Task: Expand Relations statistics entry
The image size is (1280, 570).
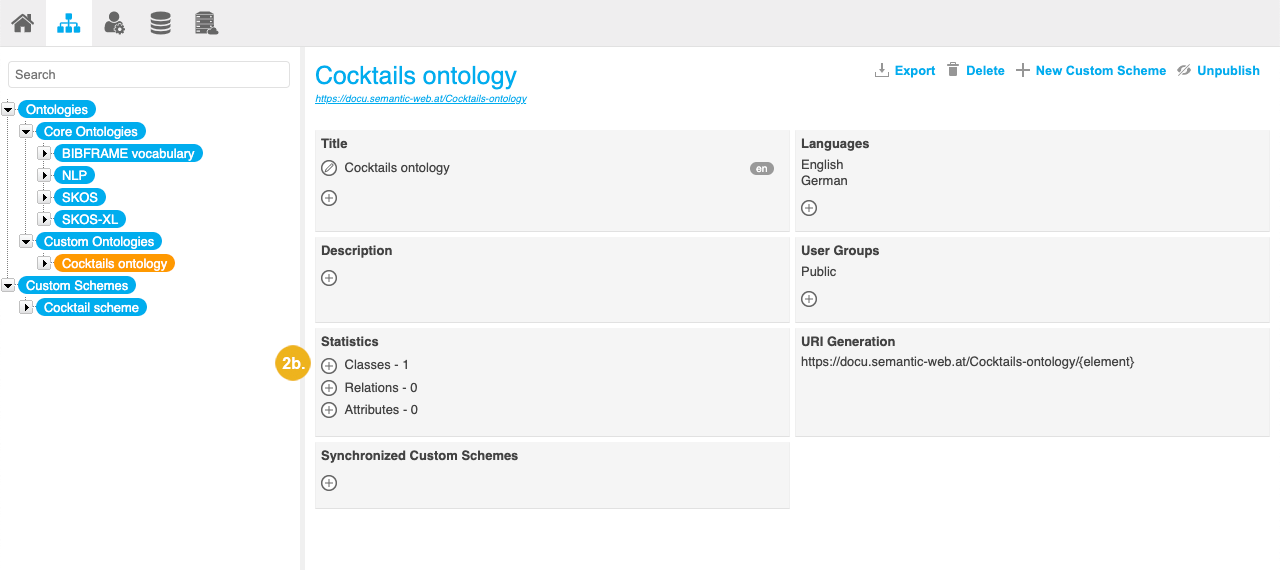Action: [329, 388]
